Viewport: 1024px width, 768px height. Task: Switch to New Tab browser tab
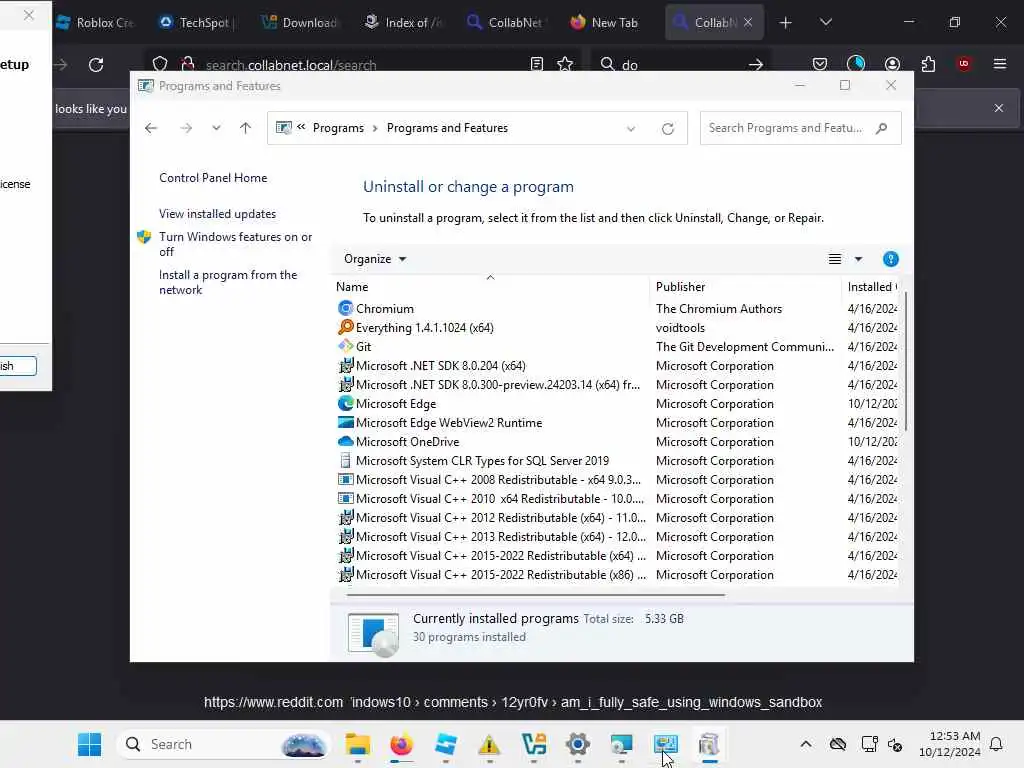(x=605, y=22)
